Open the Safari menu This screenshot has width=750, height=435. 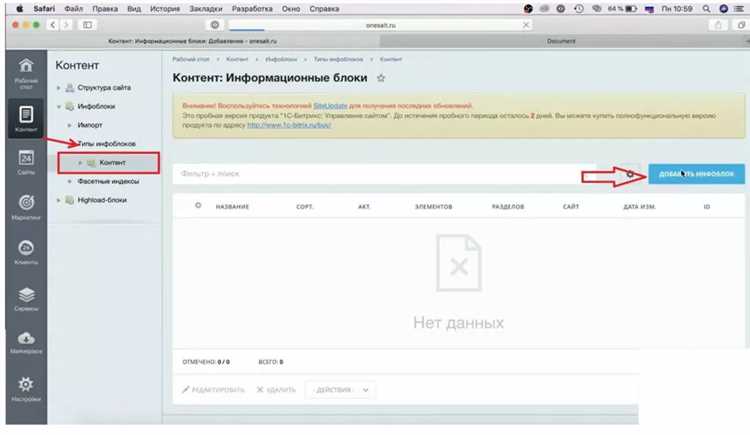[x=44, y=9]
